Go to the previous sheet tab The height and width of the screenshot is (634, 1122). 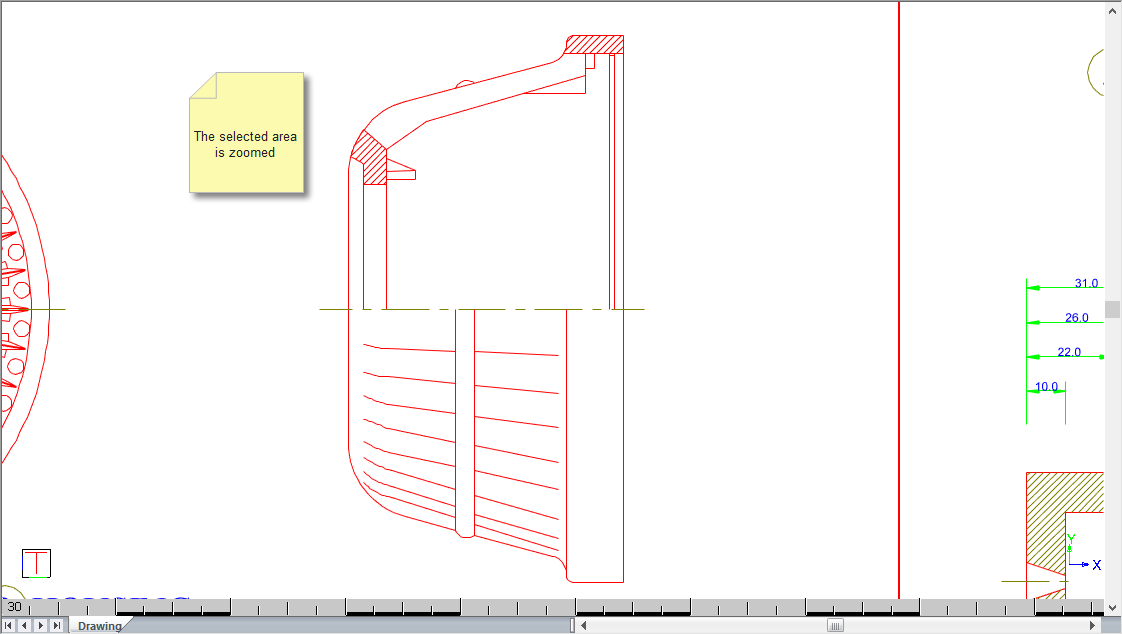[x=25, y=625]
